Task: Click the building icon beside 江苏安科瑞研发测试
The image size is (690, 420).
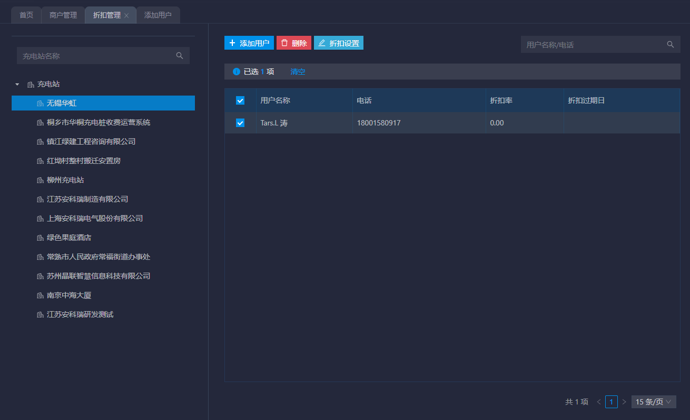Action: [40, 315]
